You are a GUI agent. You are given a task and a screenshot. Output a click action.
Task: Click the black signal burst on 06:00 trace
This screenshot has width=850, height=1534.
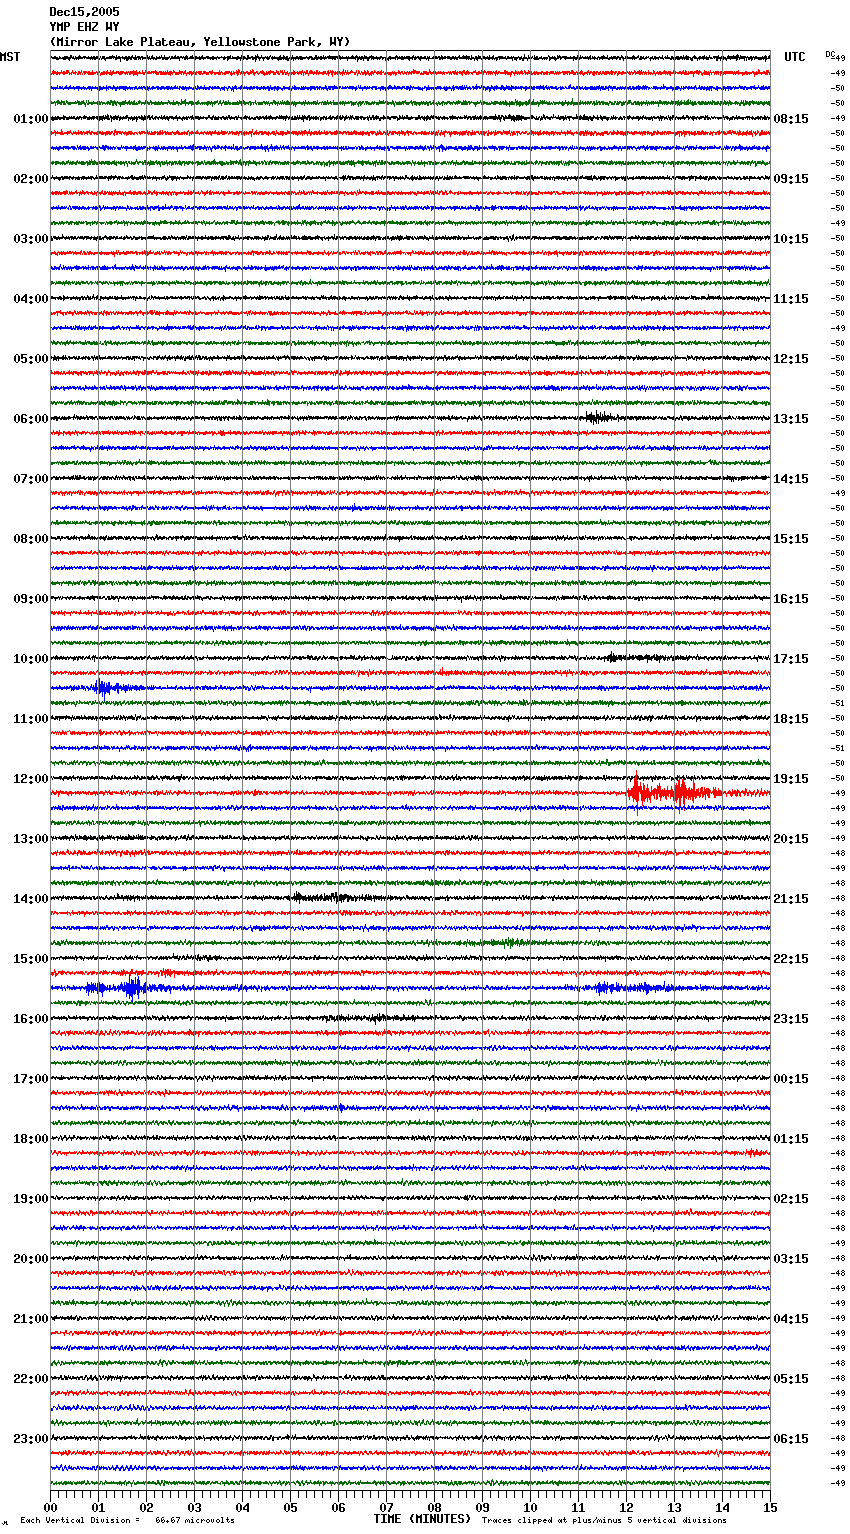tap(600, 417)
